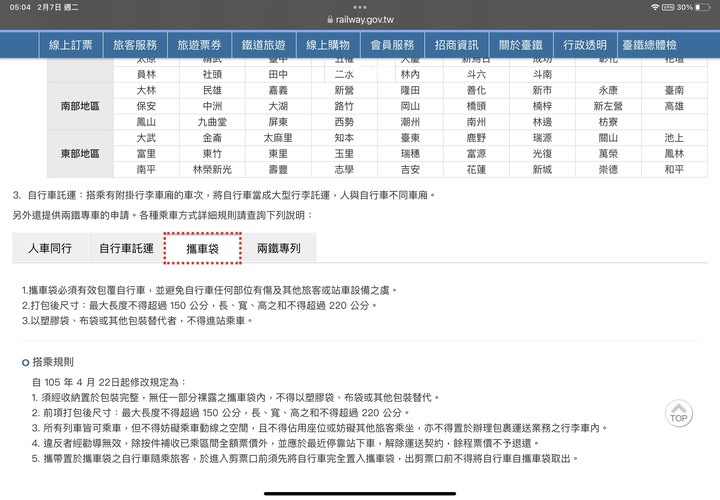Switch to the 自行車託運 tab

tap(126, 248)
